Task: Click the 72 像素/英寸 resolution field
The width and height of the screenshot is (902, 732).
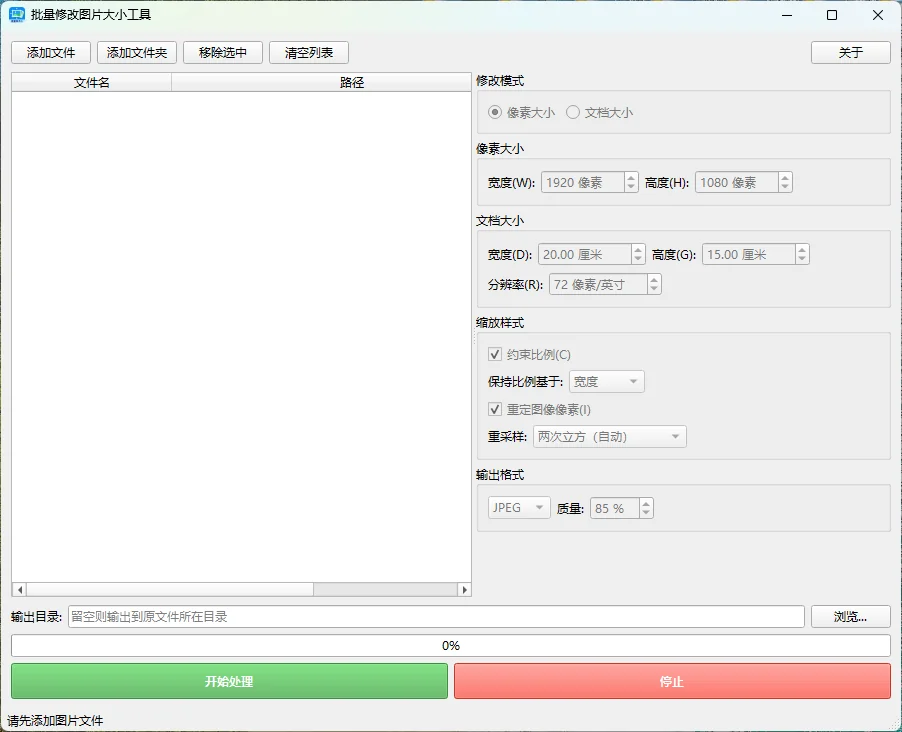Action: (x=598, y=284)
